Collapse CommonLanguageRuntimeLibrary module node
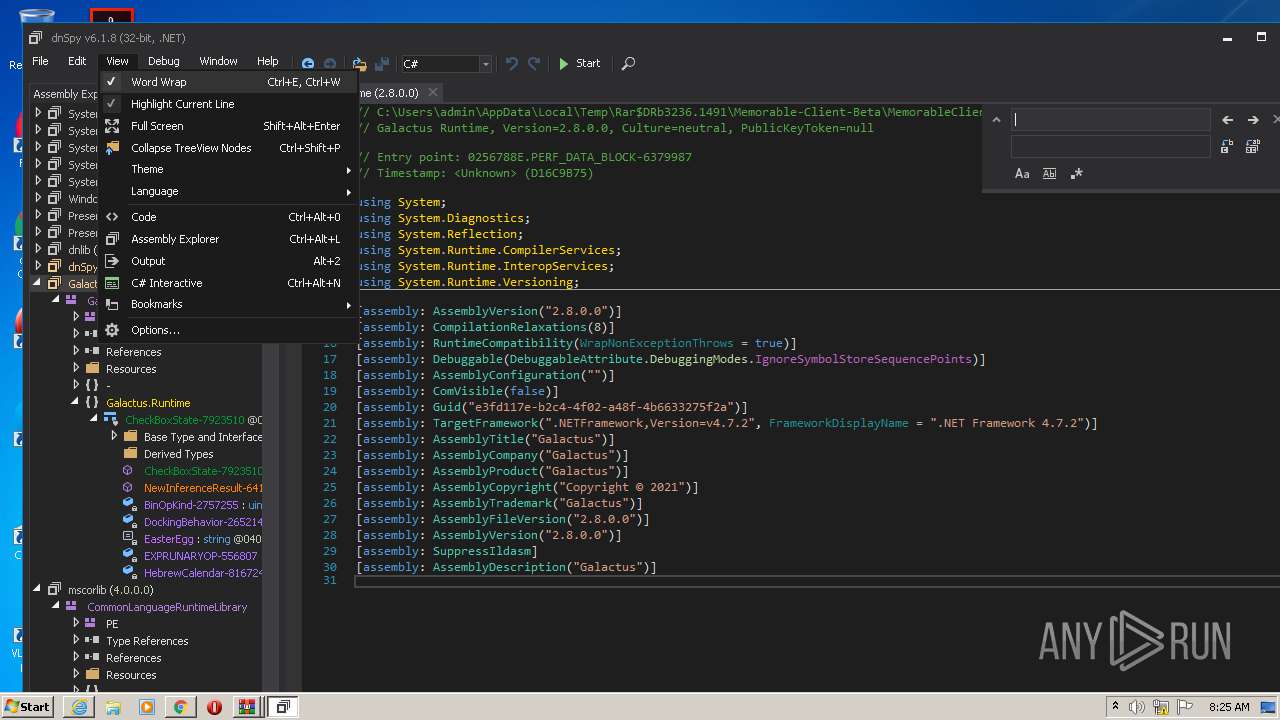Viewport: 1280px width, 720px height. coord(56,606)
